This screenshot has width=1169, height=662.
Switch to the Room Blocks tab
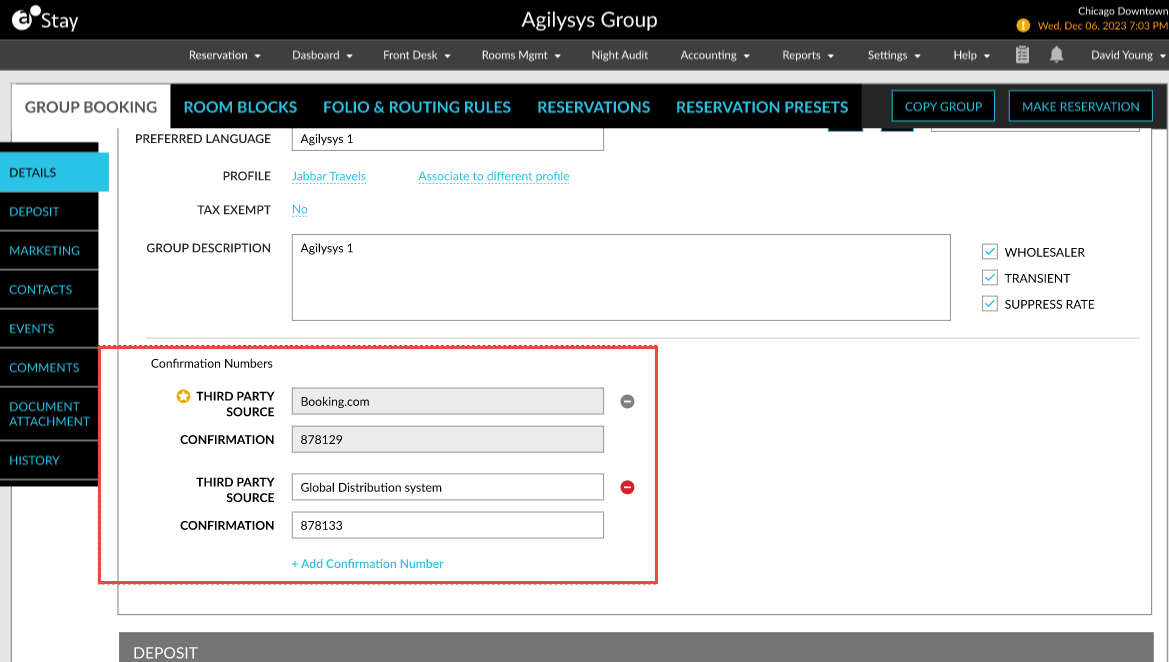pos(240,107)
